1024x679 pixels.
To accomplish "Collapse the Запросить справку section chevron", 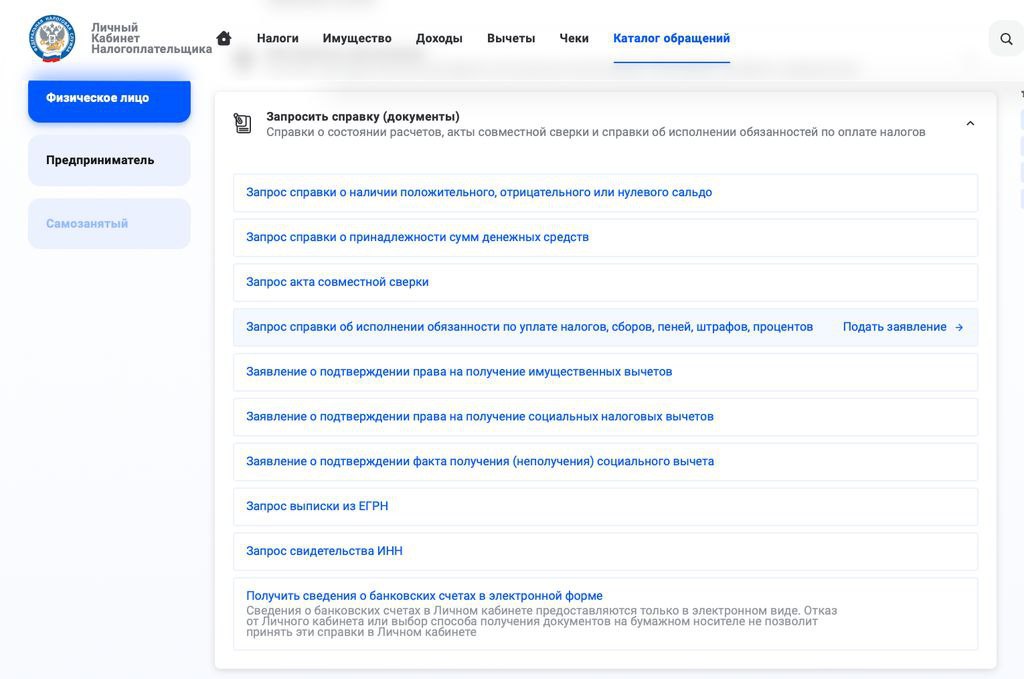I will [970, 123].
